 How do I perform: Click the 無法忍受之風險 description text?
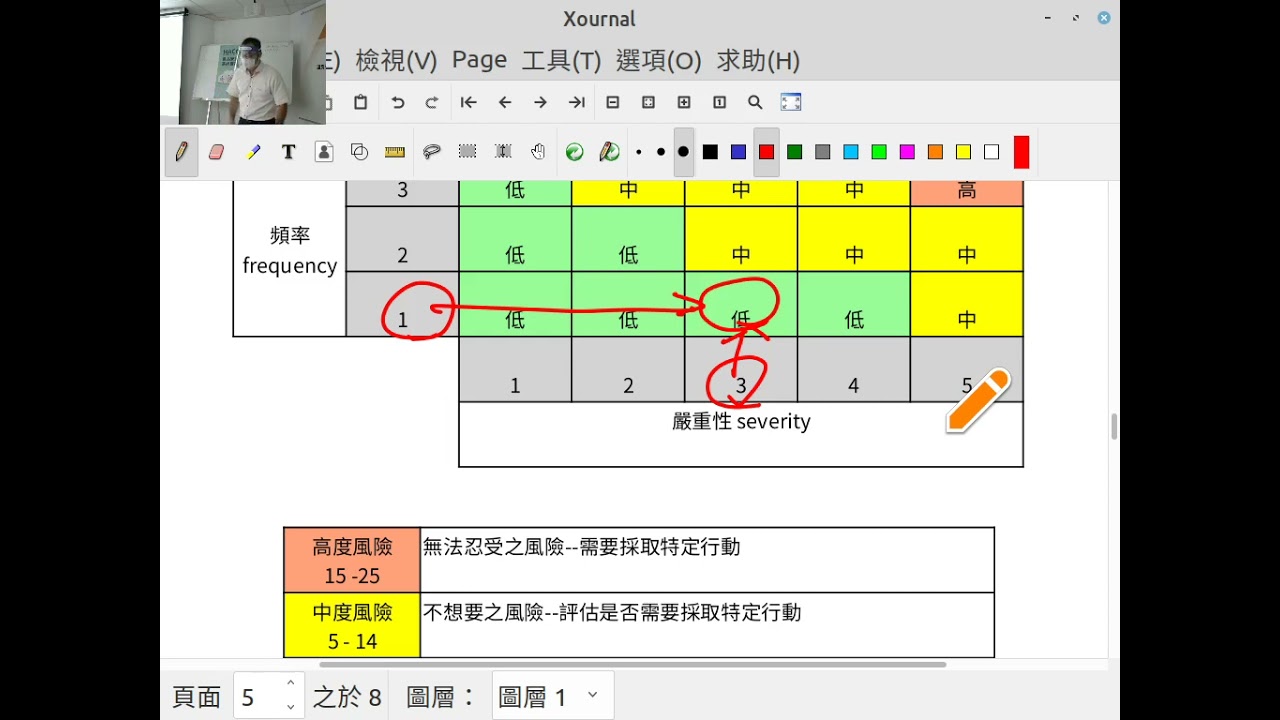581,547
